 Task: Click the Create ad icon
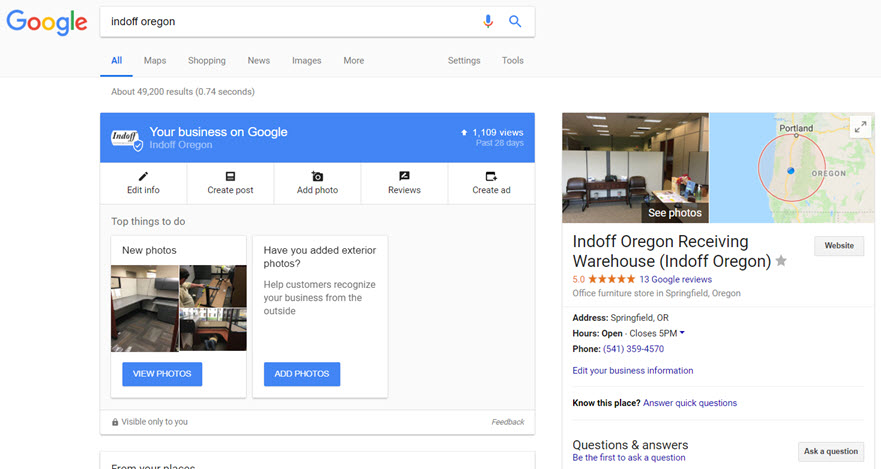click(x=491, y=176)
